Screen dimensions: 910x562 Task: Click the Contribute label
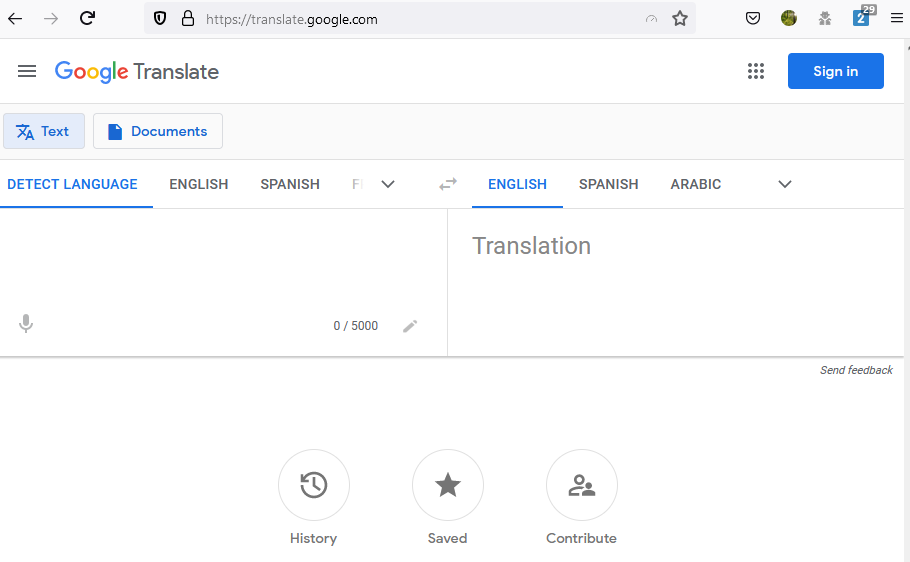[582, 538]
